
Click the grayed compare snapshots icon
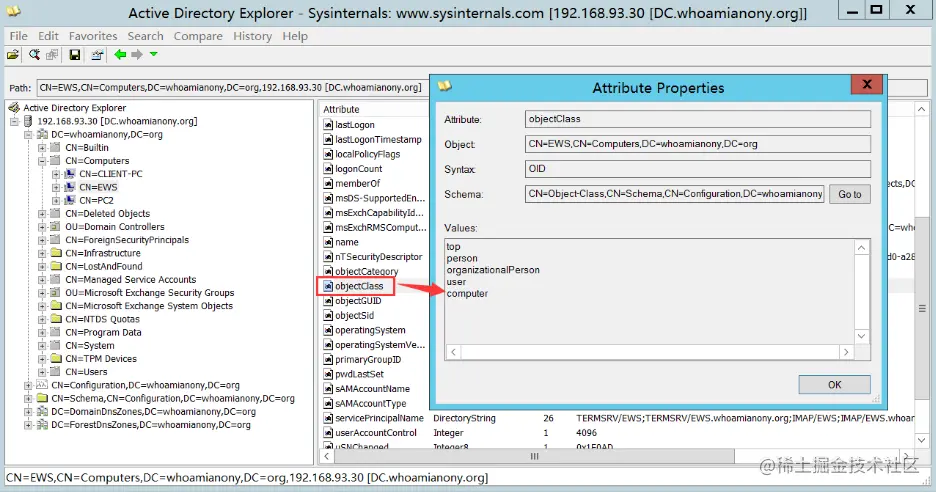click(53, 55)
